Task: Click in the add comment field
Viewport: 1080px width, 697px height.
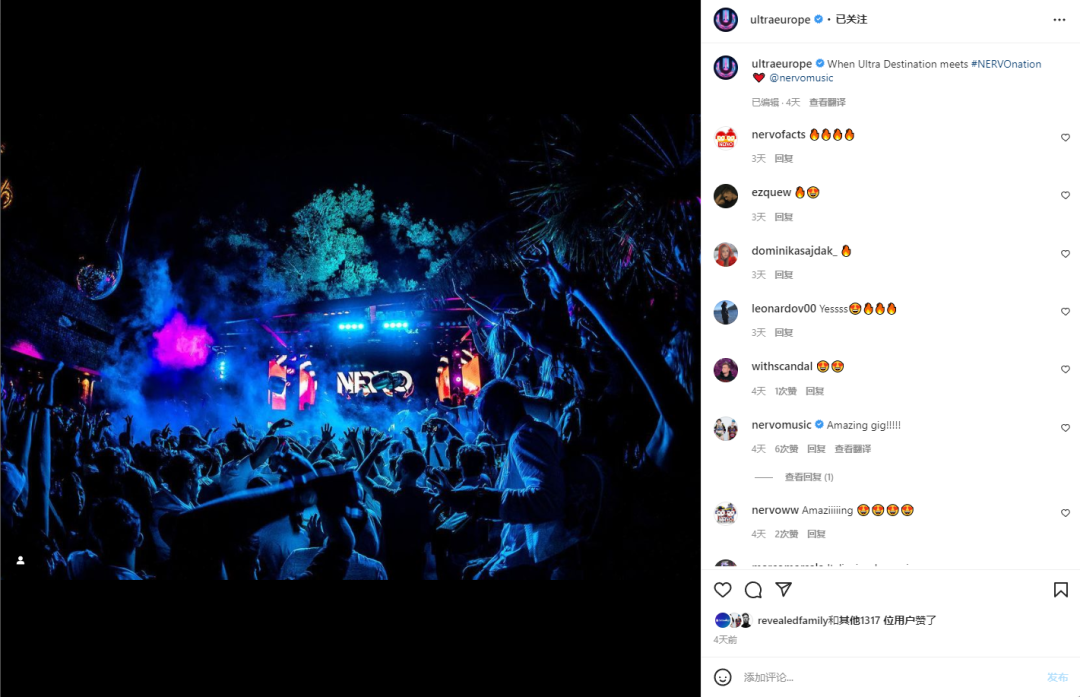Action: [889, 677]
